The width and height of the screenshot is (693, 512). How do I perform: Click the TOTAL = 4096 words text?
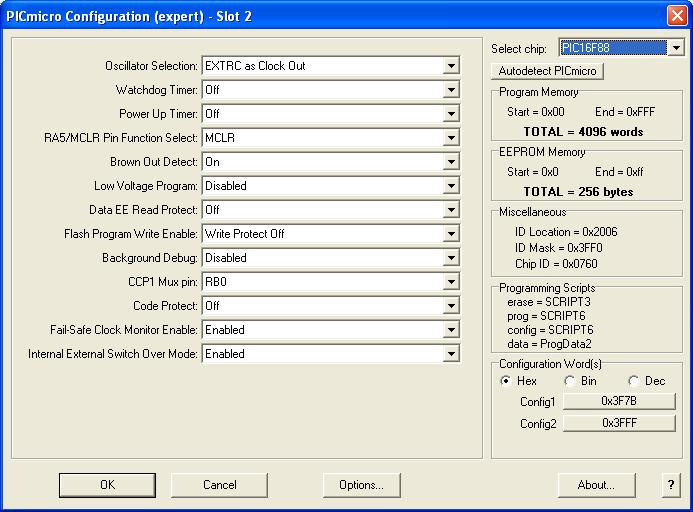click(583, 132)
